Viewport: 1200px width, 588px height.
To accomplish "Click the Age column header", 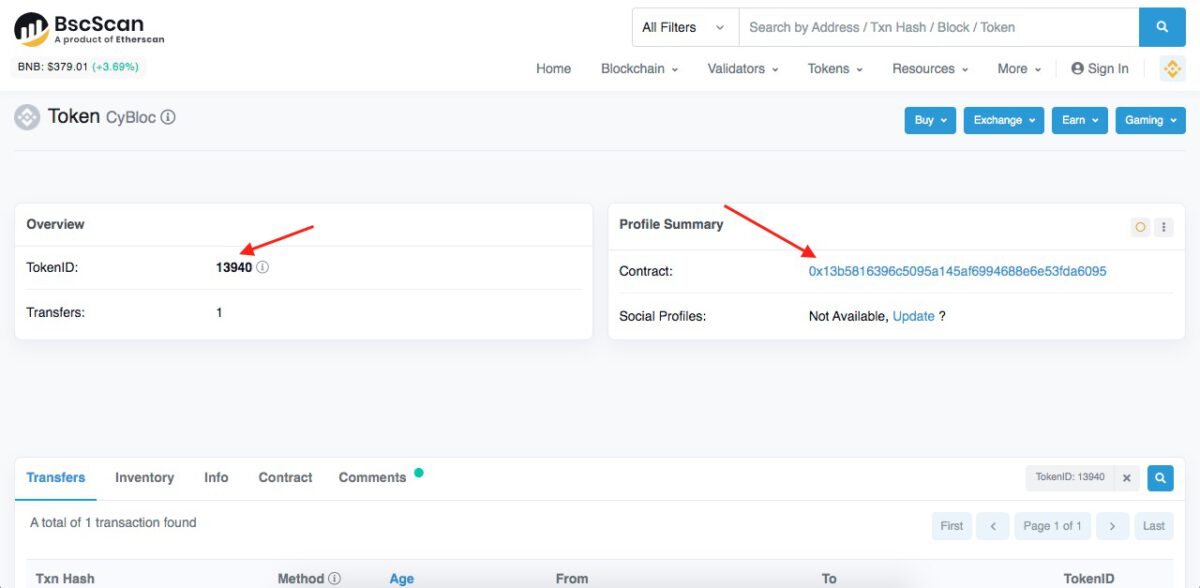I will point(402,579).
